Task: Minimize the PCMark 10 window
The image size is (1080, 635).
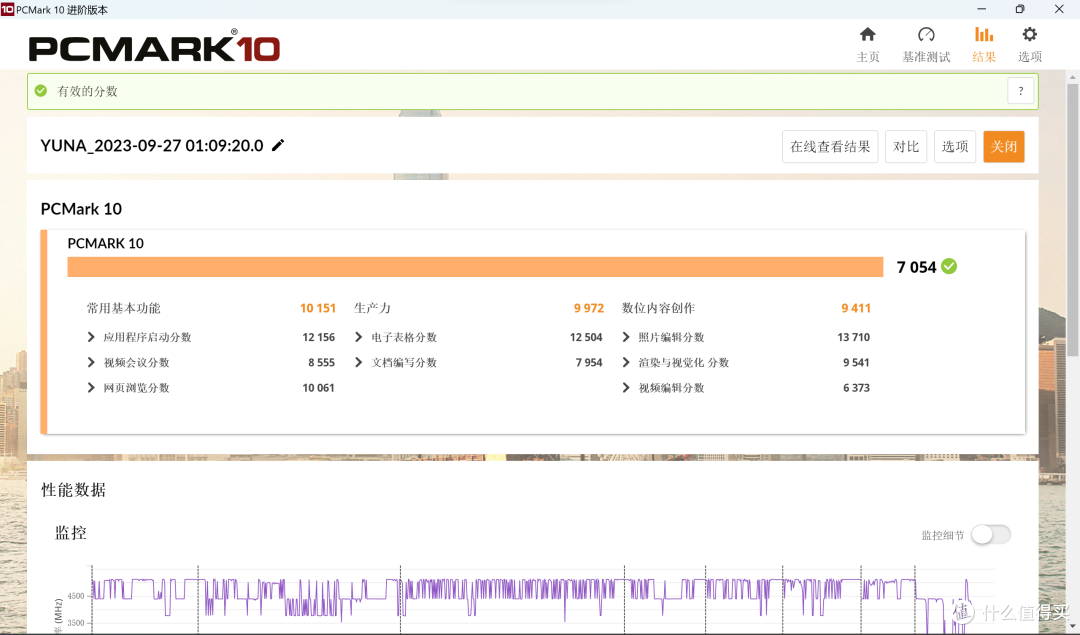Action: [982, 9]
